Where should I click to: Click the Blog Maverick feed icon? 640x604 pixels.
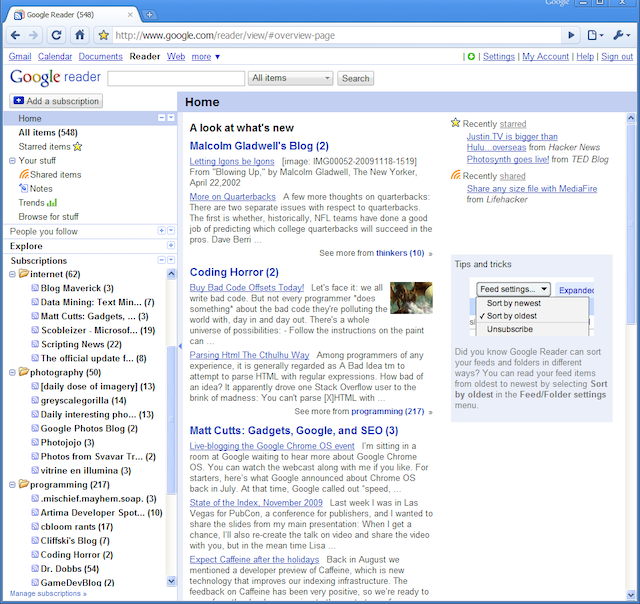click(35, 288)
